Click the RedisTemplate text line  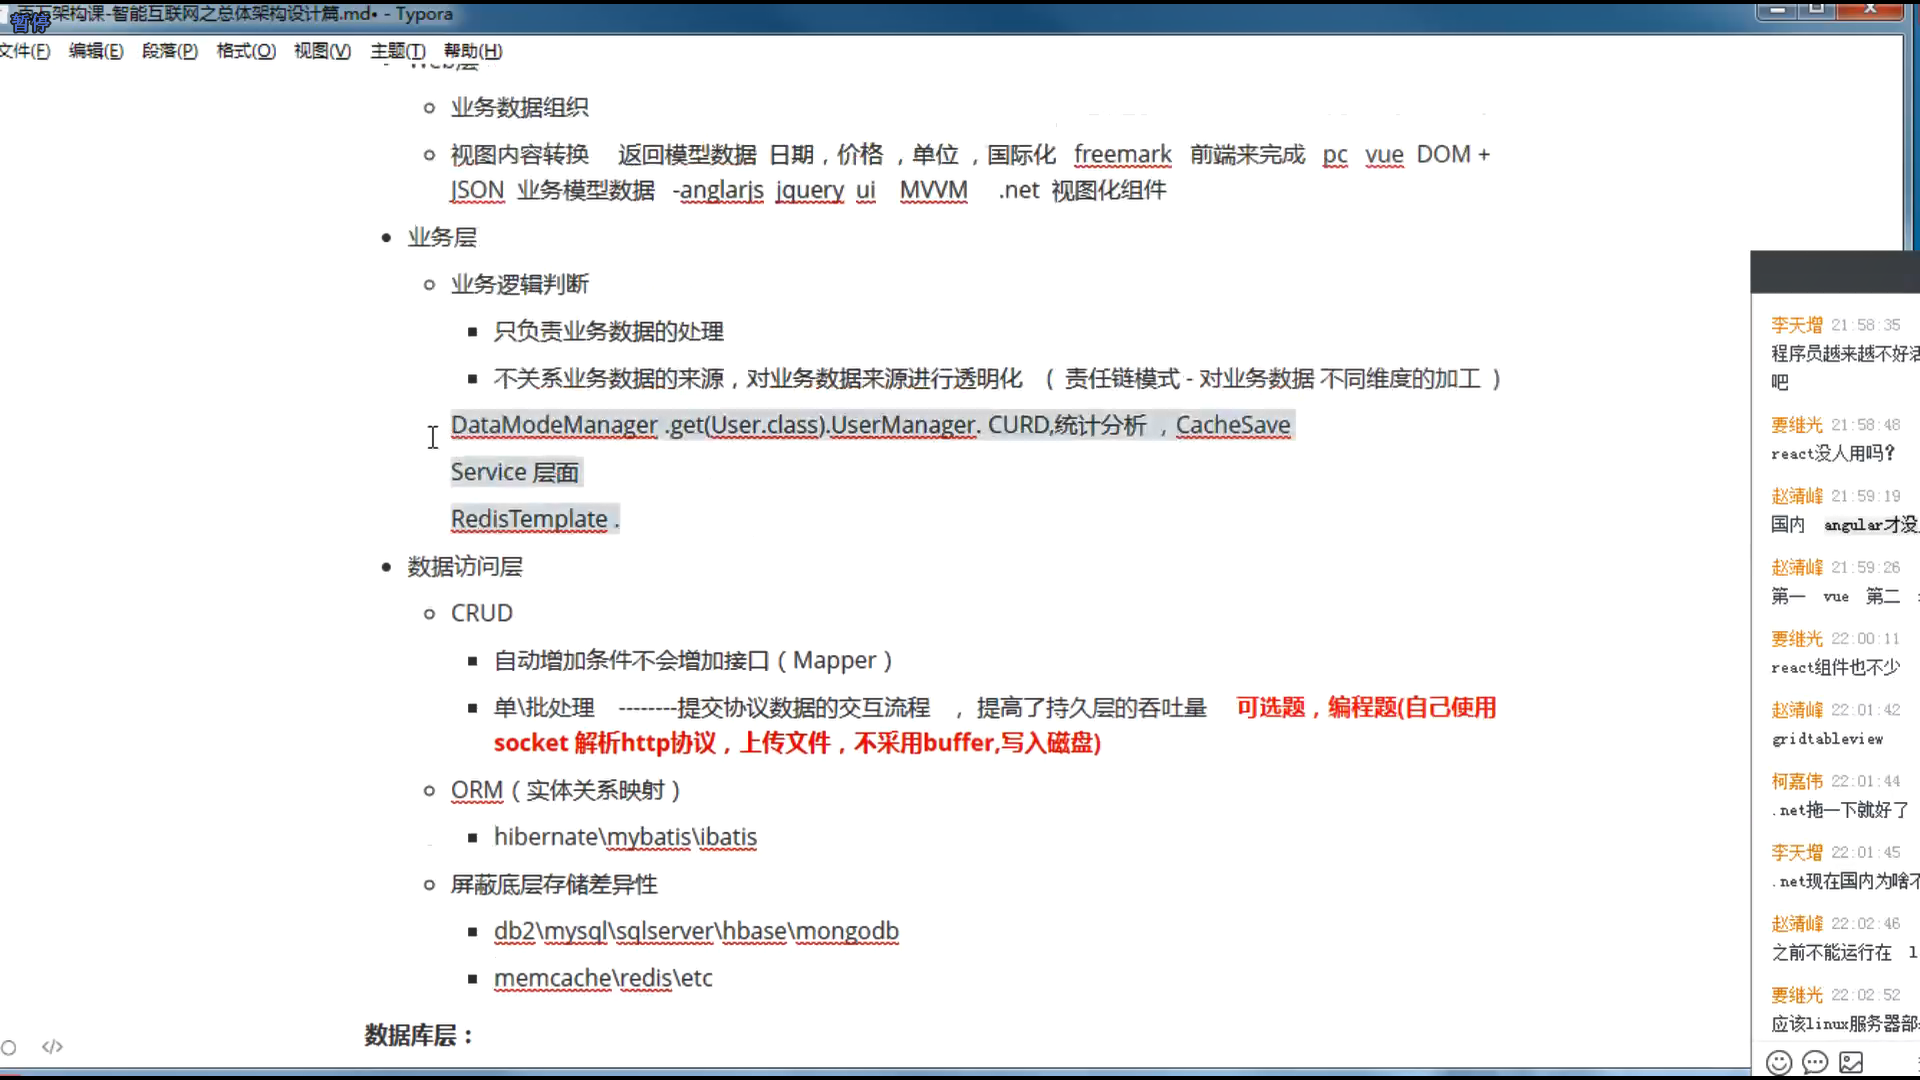point(534,519)
